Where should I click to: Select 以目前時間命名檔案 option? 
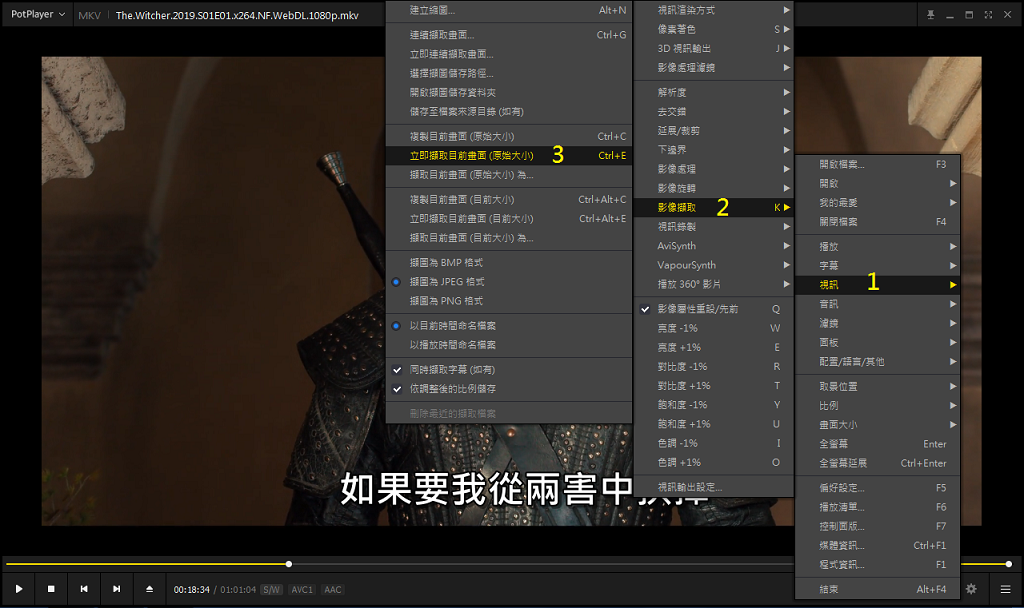click(x=509, y=325)
